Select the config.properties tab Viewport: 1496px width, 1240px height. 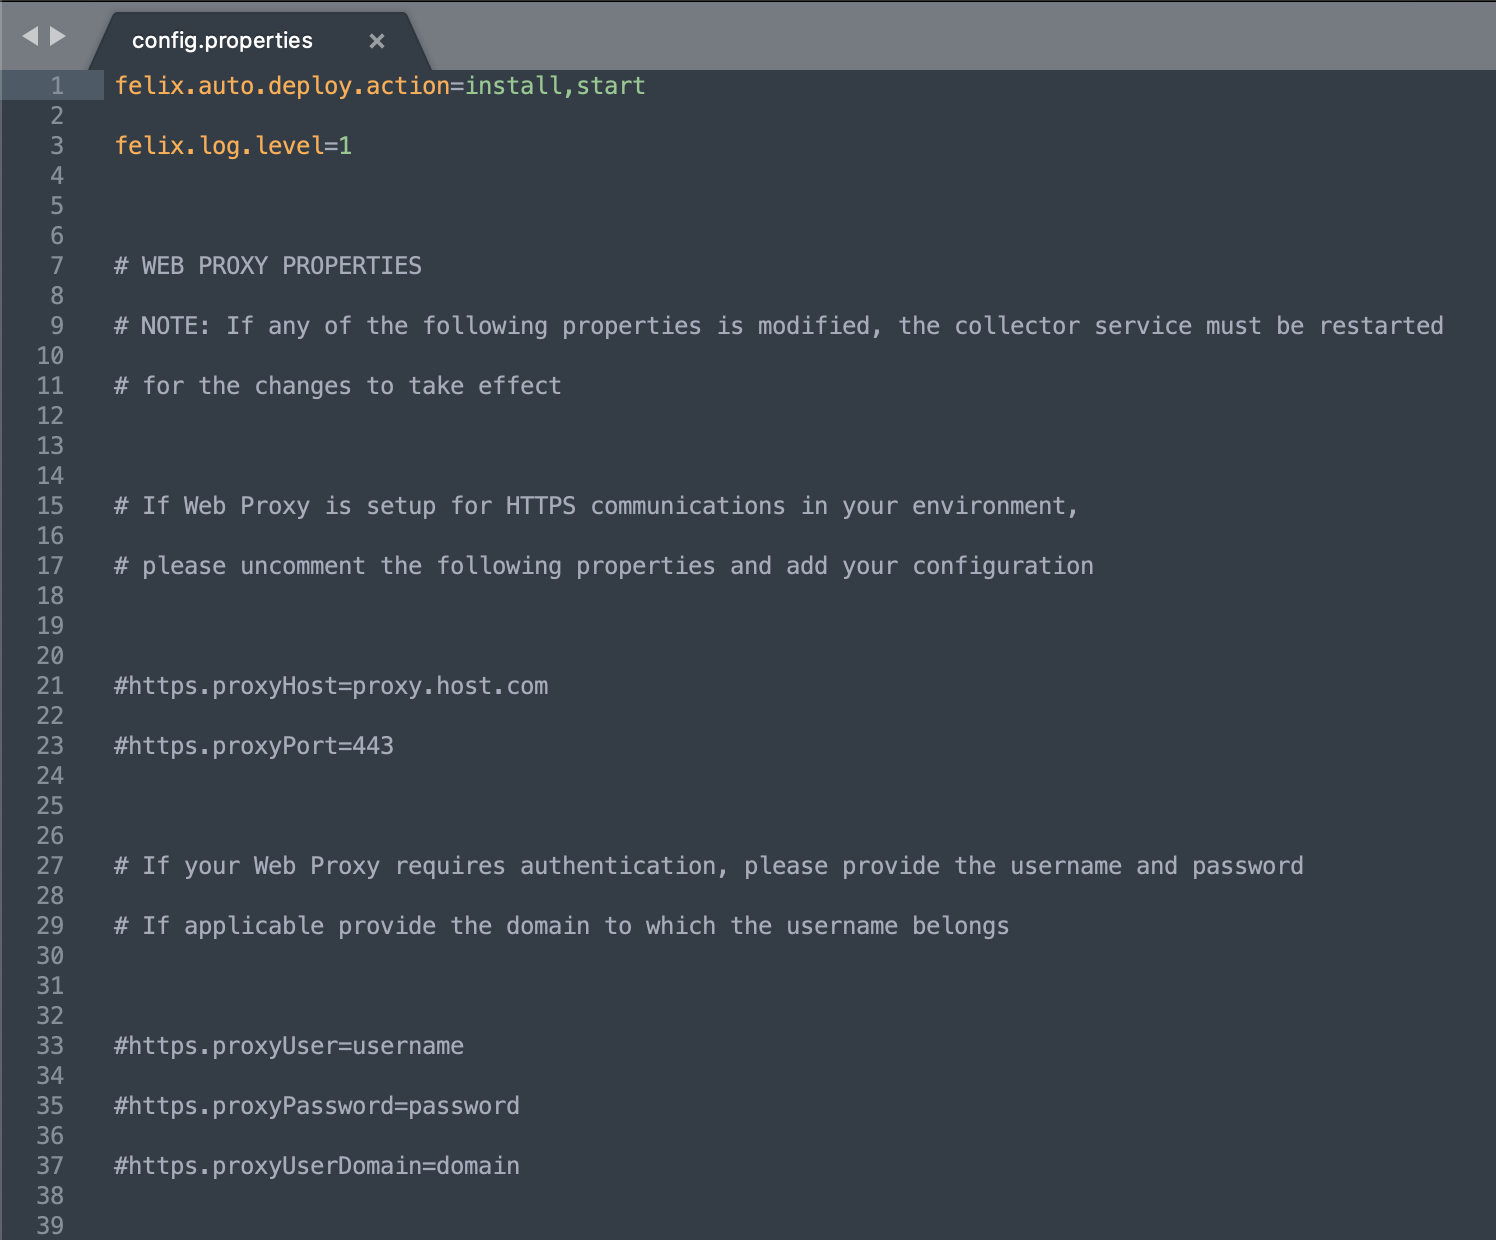pos(222,41)
